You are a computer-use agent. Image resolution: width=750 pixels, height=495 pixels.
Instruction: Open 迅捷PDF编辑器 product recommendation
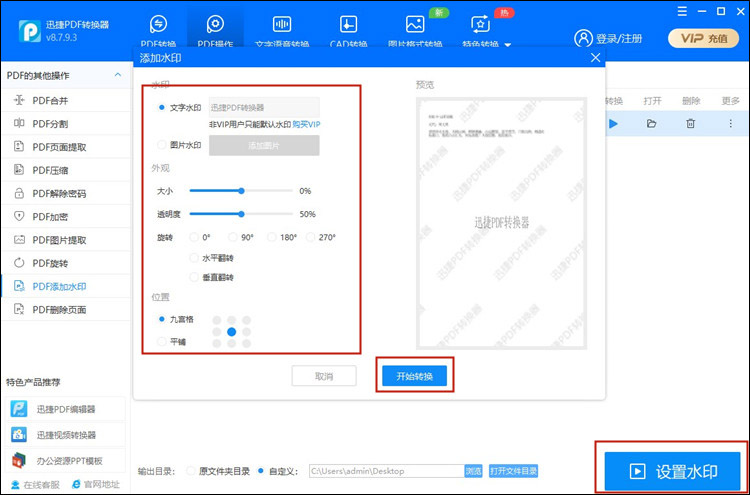(x=66, y=409)
